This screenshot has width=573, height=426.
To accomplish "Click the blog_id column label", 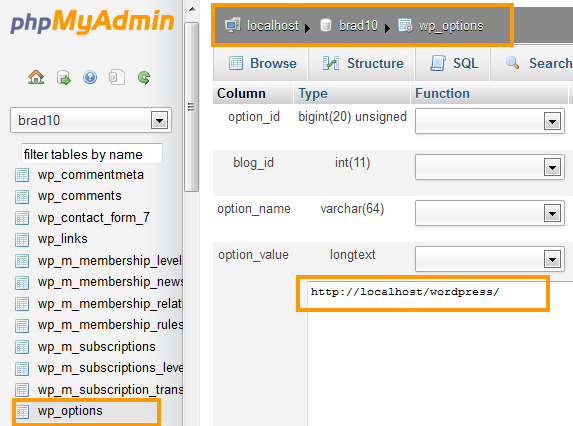I will (254, 163).
